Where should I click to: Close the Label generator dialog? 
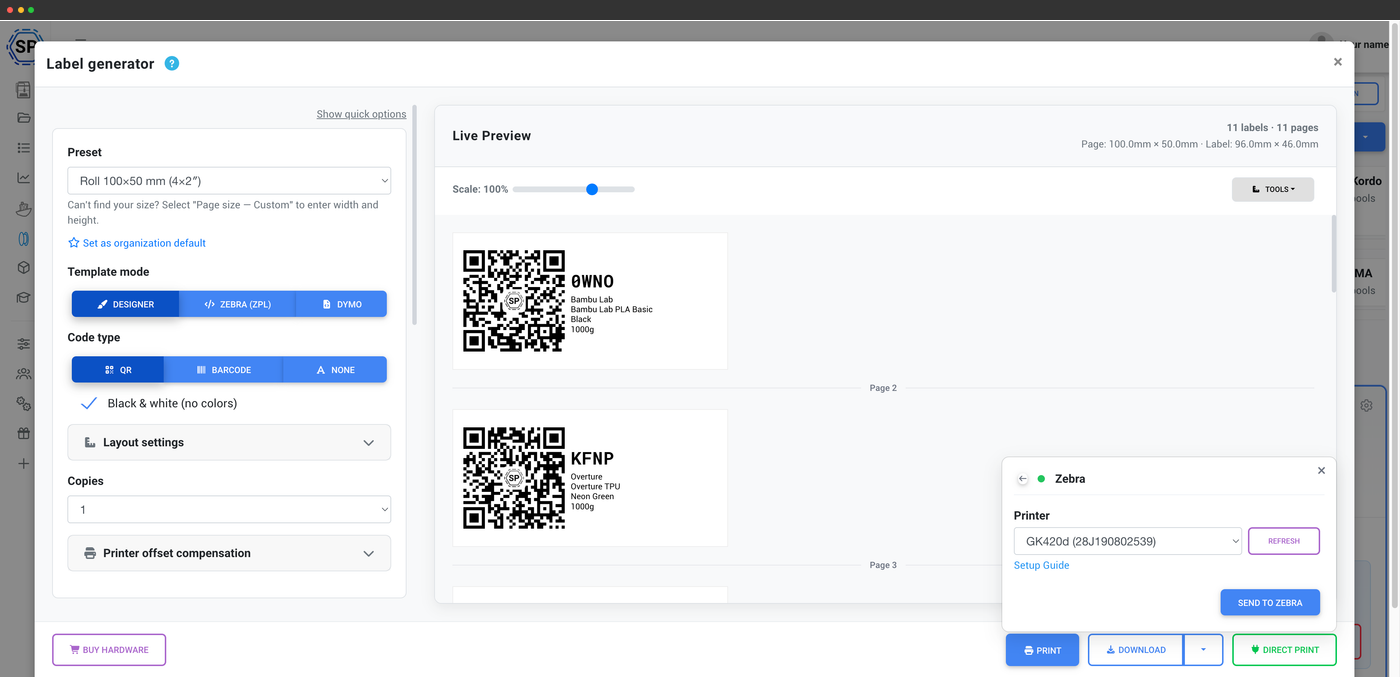(x=1338, y=62)
